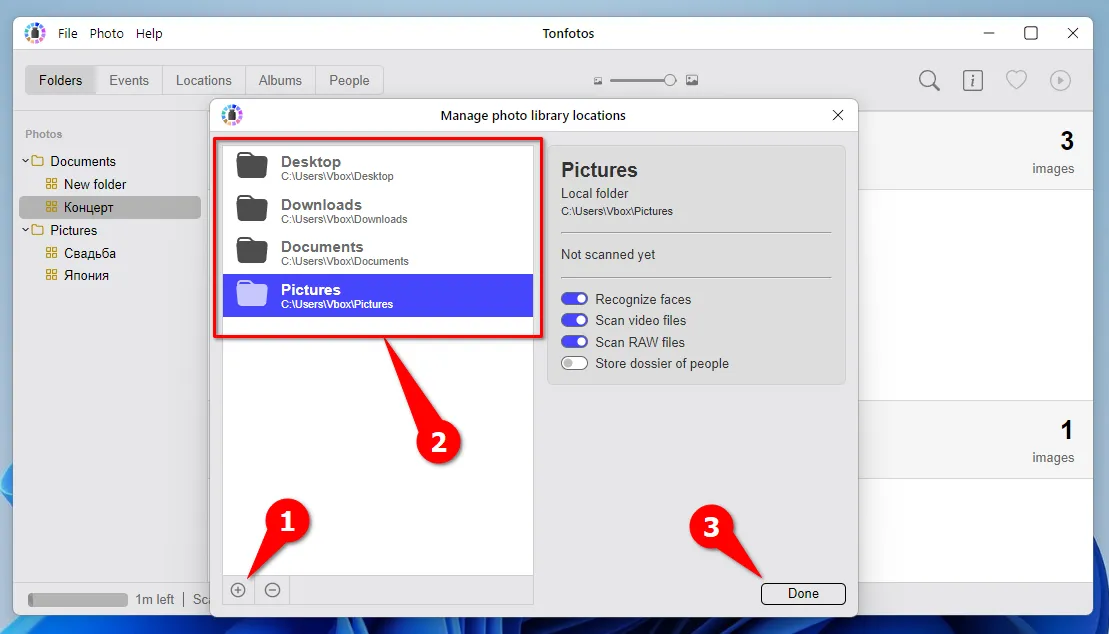Toggle the Recognize faces switch

tap(574, 299)
